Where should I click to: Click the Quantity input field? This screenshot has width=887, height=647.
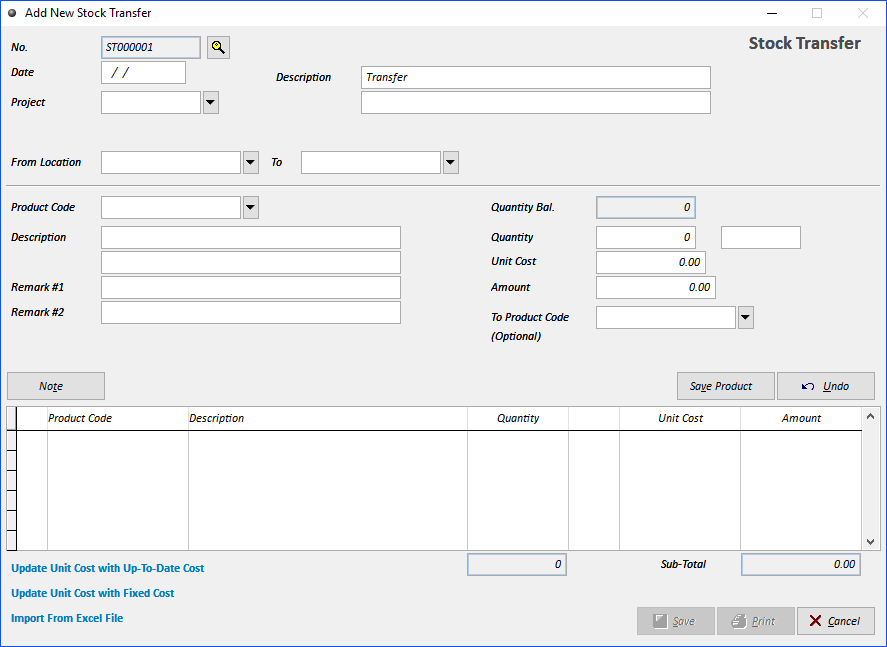645,238
